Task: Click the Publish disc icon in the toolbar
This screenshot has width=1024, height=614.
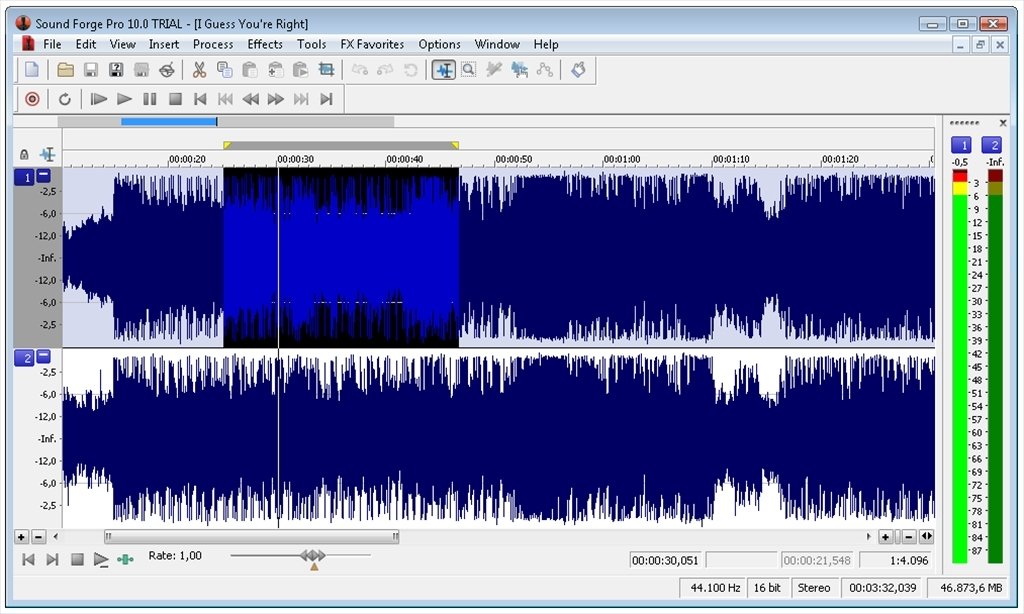Action: [x=167, y=69]
